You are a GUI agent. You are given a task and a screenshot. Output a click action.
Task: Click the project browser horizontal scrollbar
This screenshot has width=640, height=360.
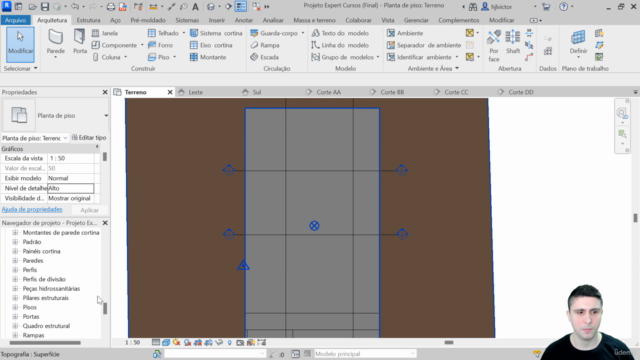[45, 343]
